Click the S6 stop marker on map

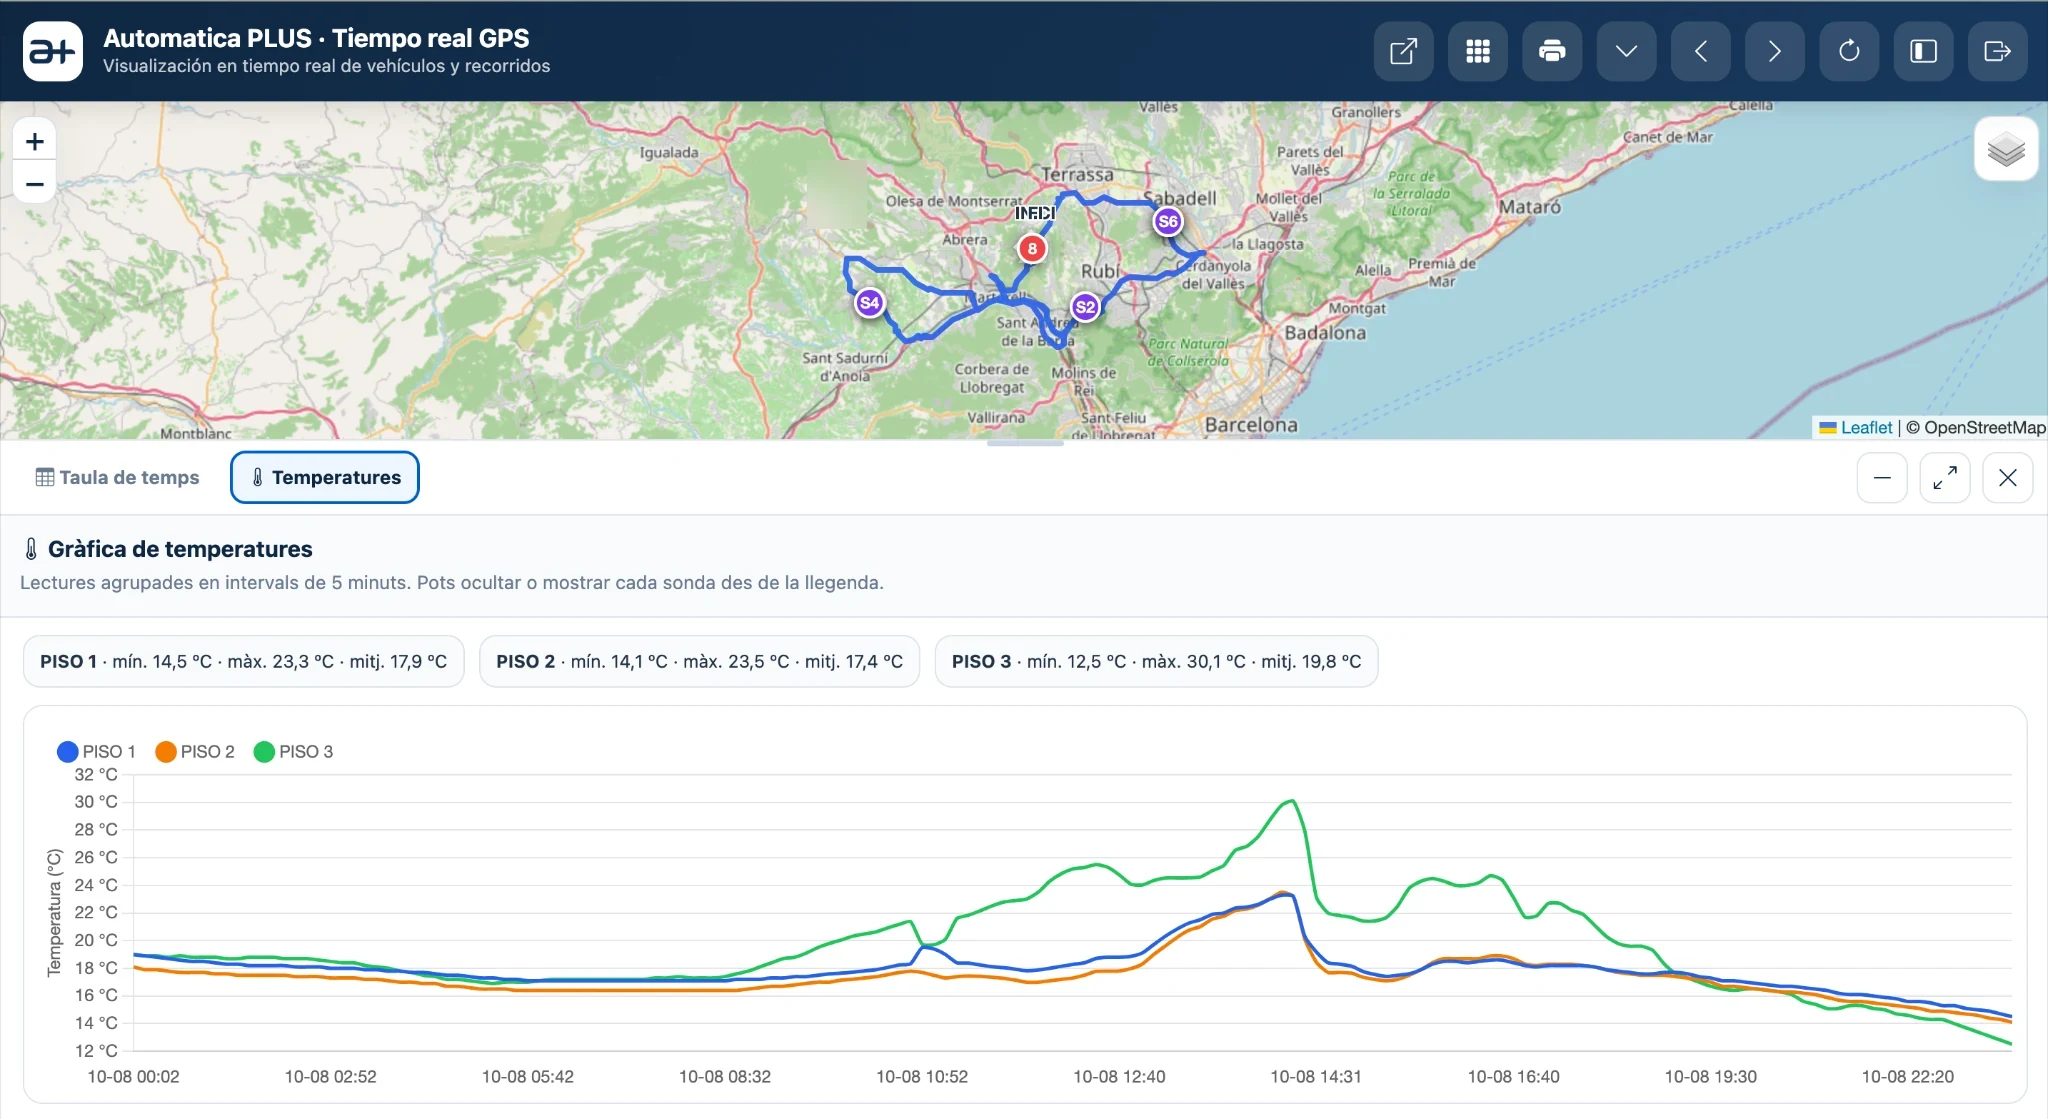1168,221
